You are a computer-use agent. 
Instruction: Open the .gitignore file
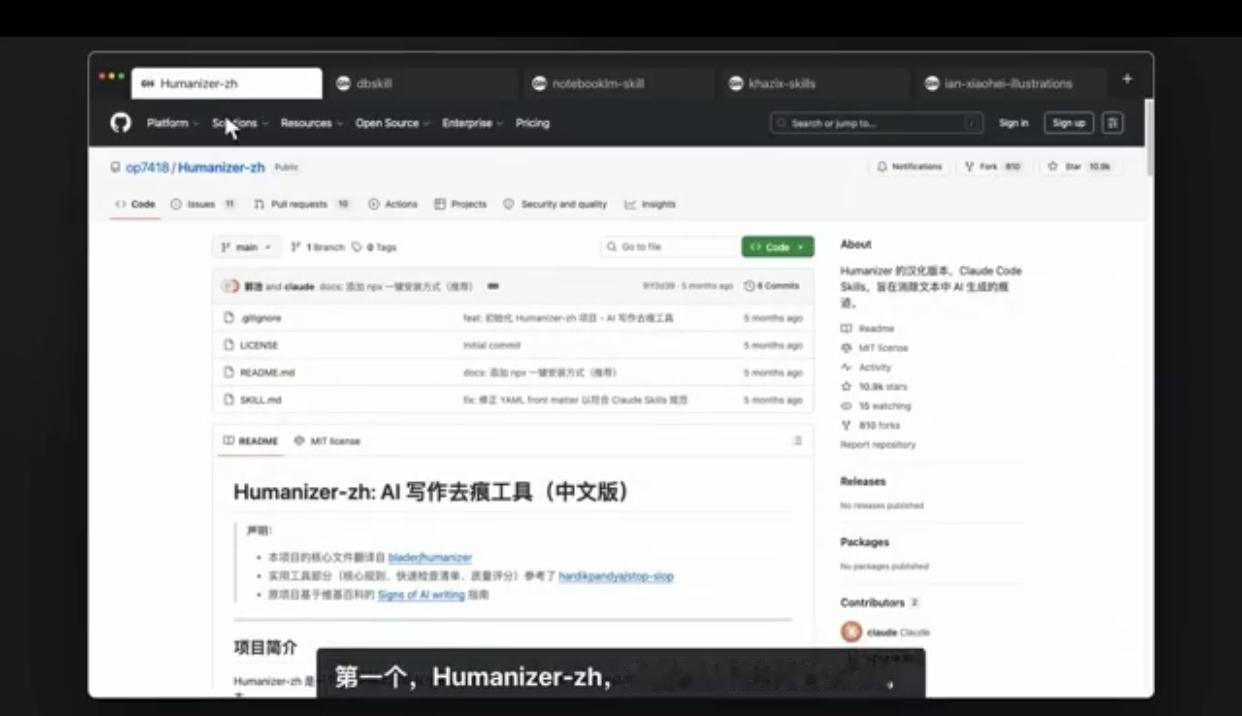[260, 318]
